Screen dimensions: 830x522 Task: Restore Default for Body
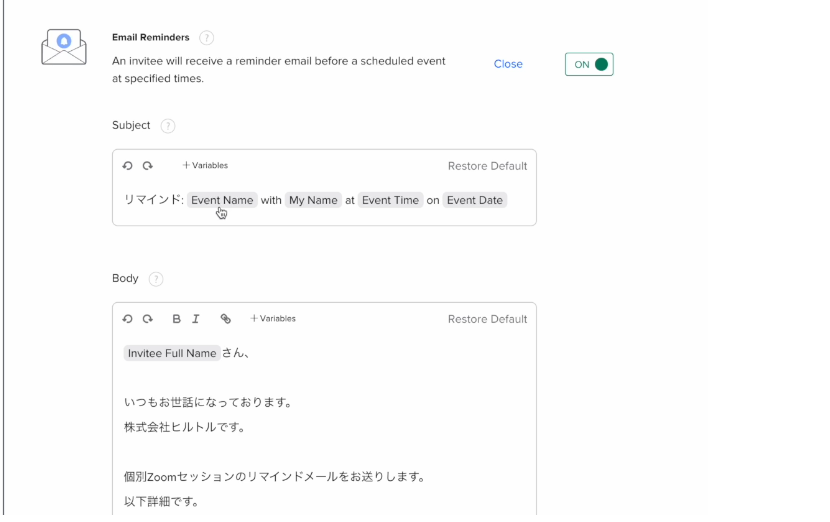(x=488, y=319)
